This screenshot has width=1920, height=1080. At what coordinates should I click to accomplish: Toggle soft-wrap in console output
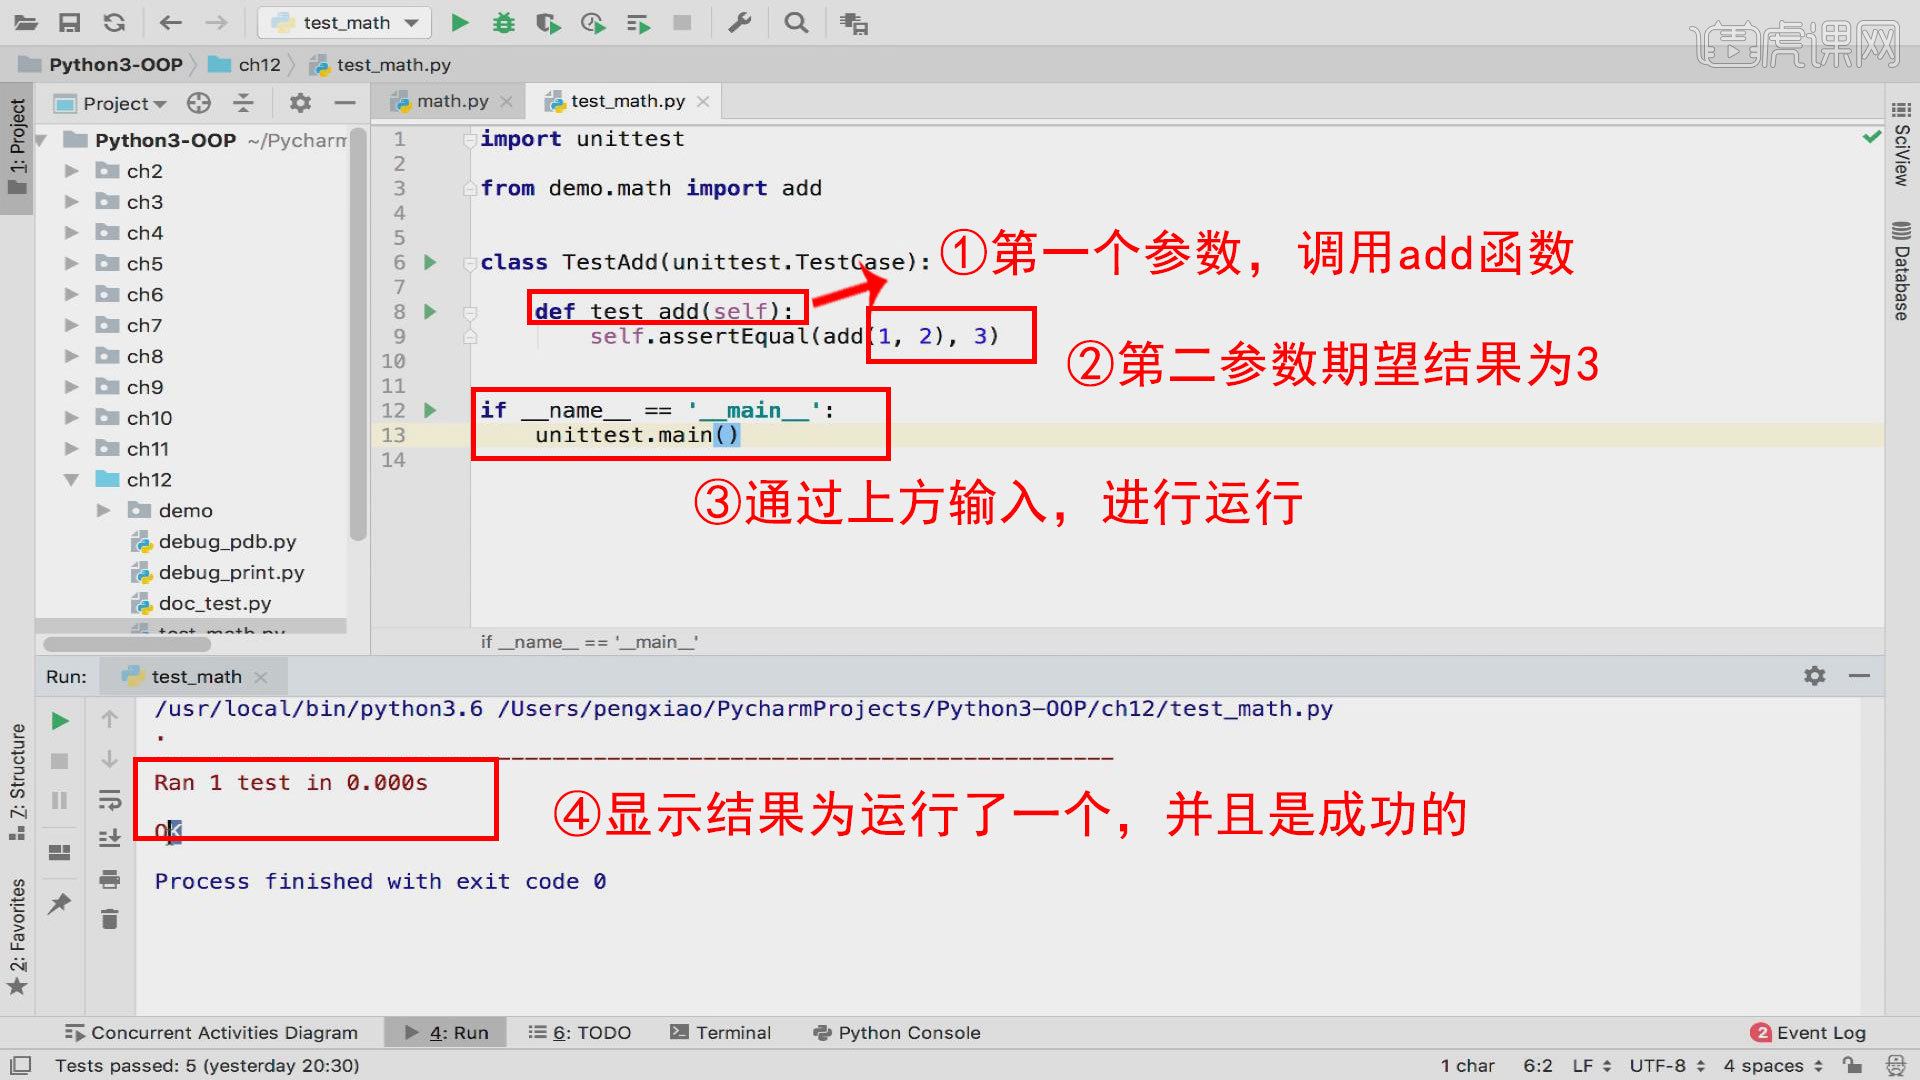point(110,799)
